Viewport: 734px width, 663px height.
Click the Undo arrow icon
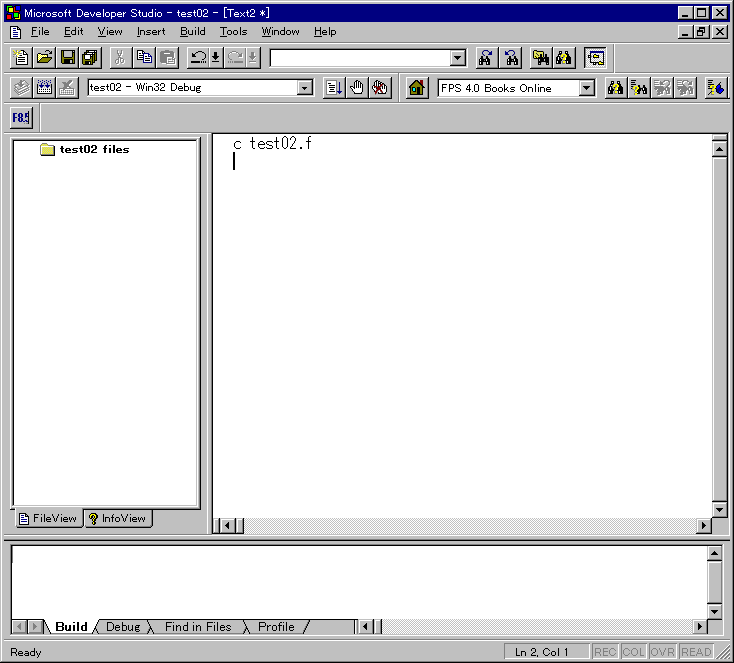point(198,58)
